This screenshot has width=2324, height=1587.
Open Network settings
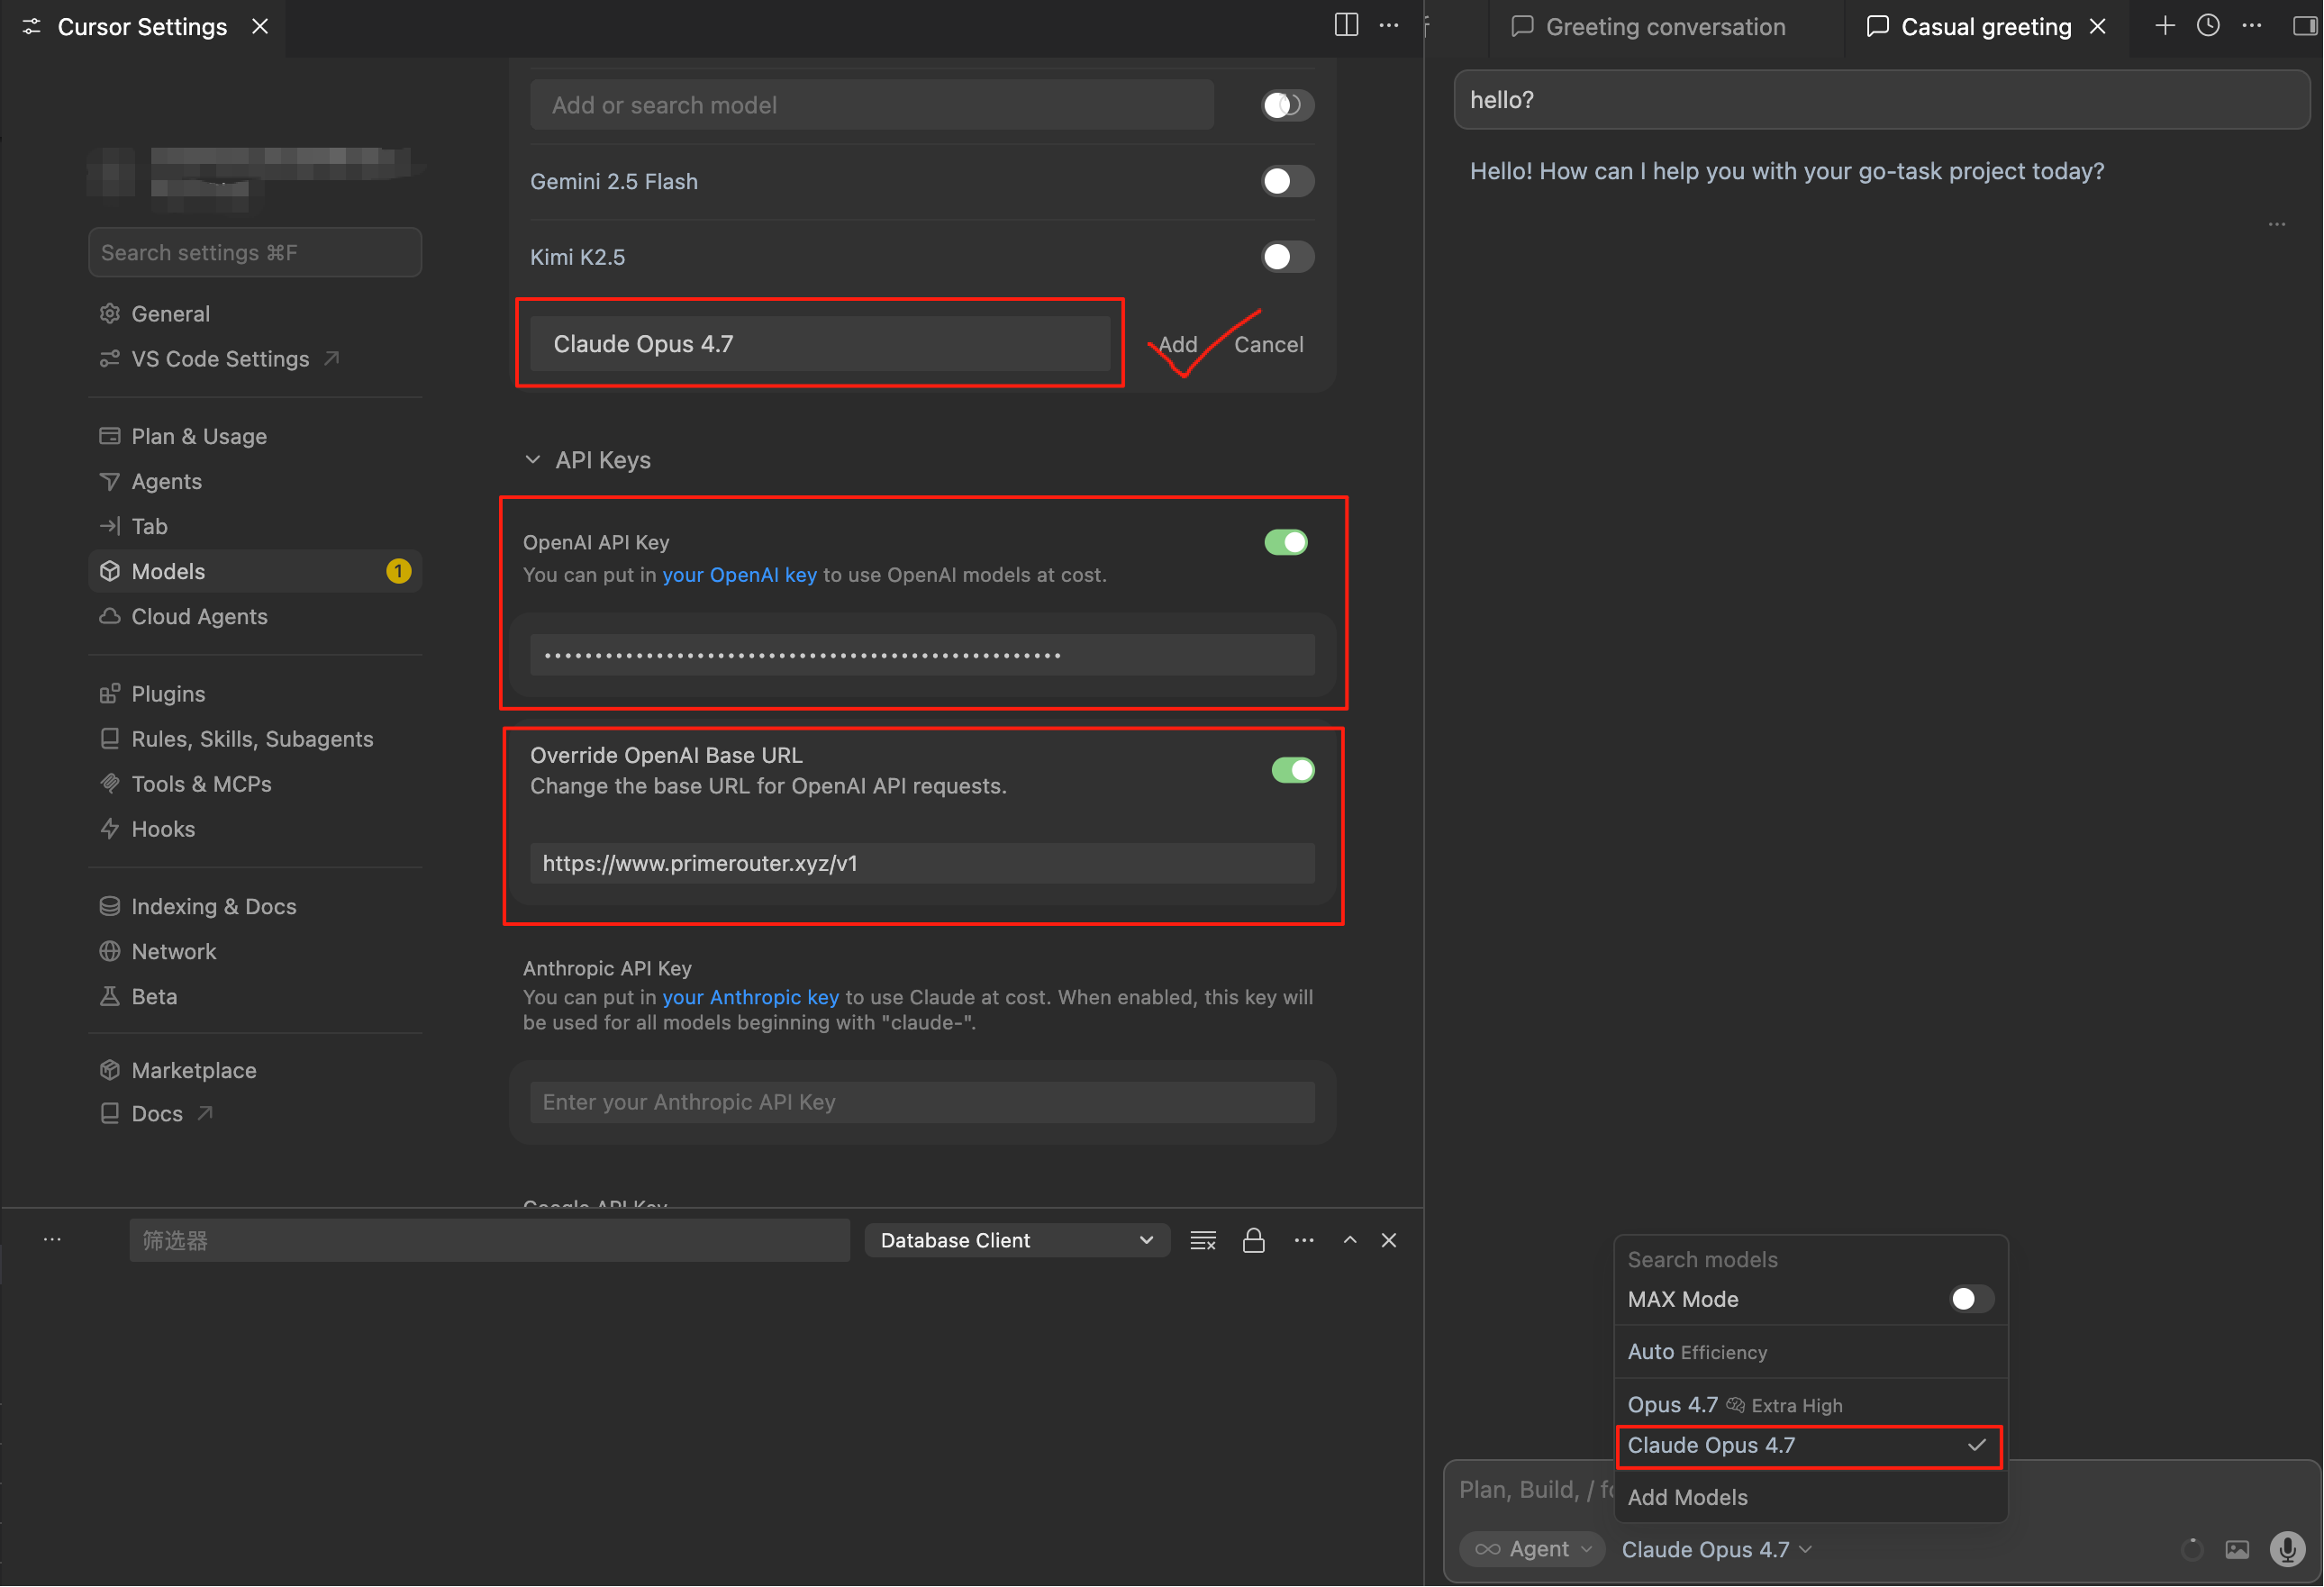point(255,951)
